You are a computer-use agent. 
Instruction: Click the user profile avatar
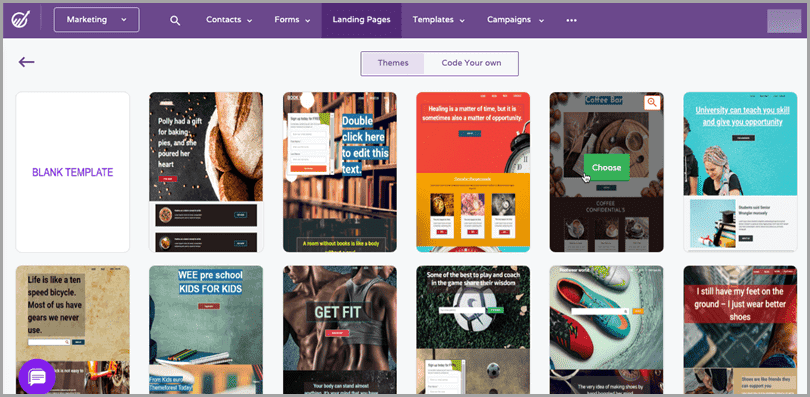point(784,21)
